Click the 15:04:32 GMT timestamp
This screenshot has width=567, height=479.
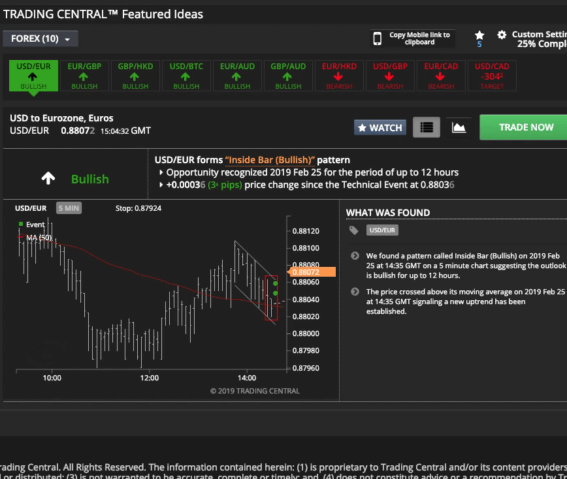pyautogui.click(x=125, y=131)
